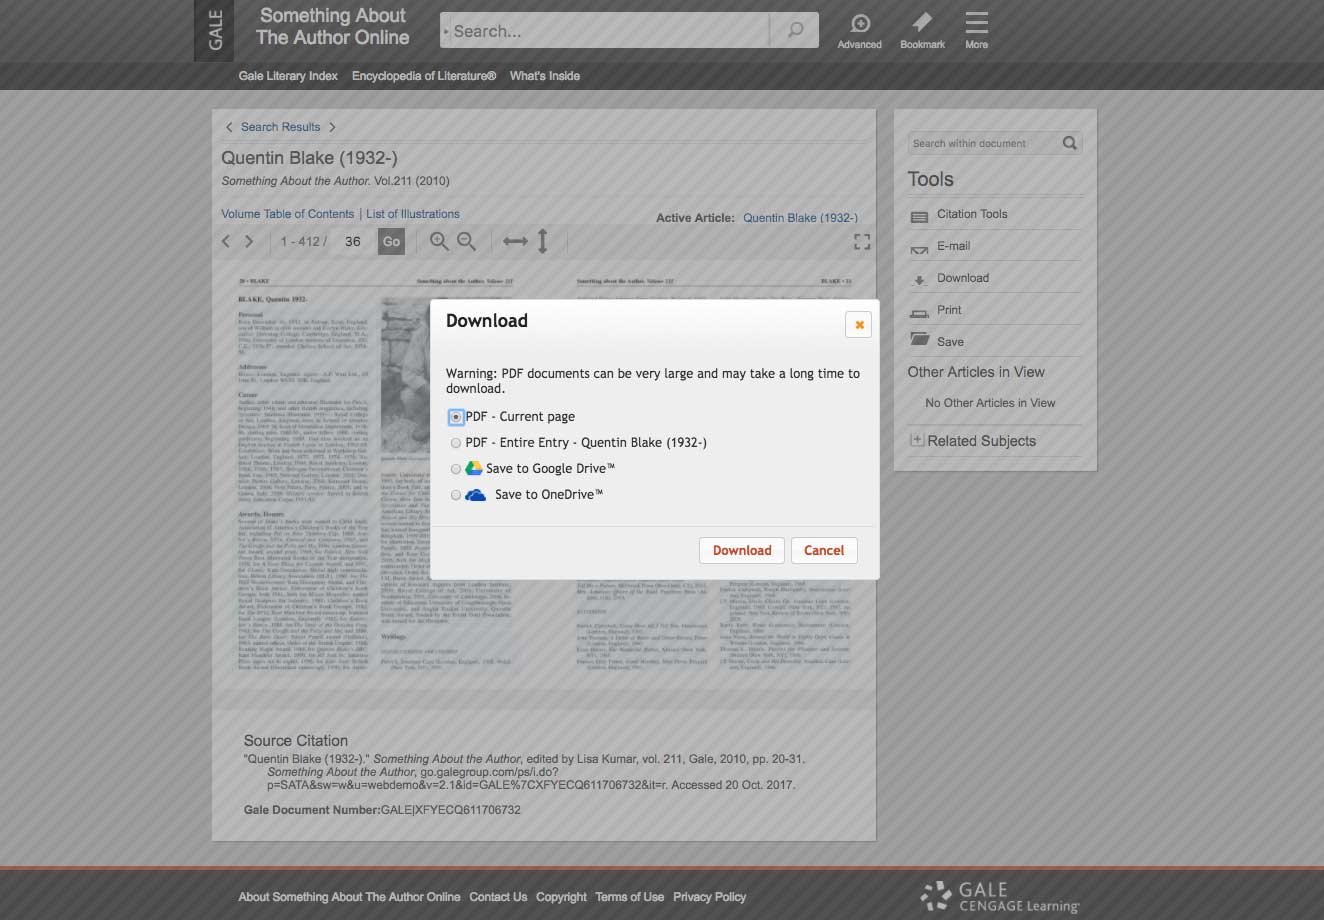Go back arrow before Search Results
Screen dimensions: 1324x920
(229, 127)
